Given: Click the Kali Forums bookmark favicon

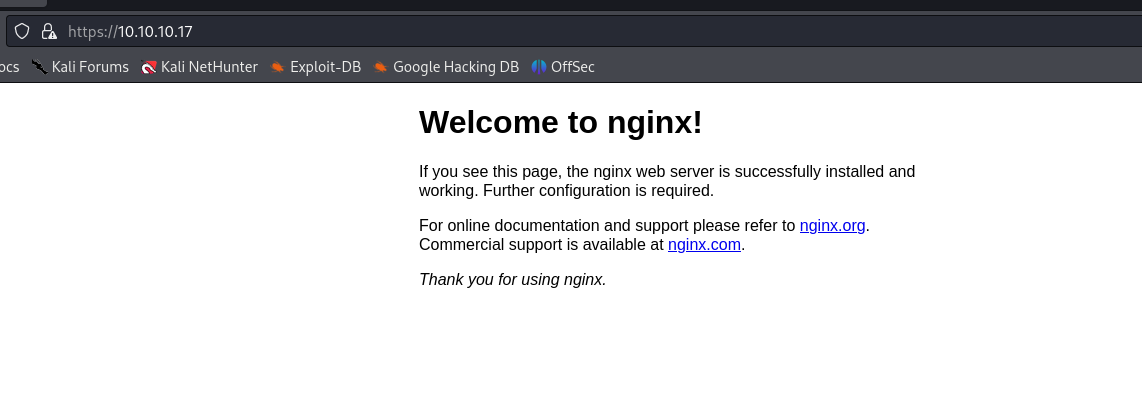Looking at the screenshot, I should coord(40,67).
